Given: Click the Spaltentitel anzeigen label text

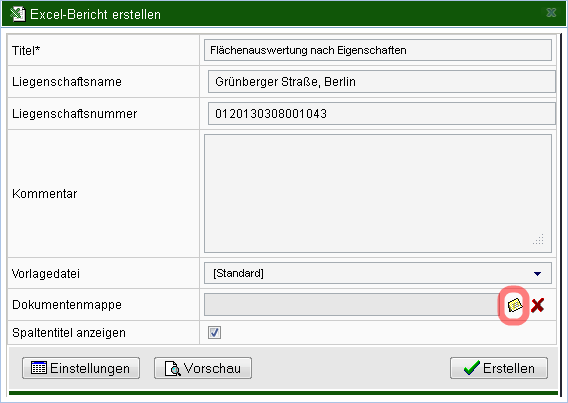Looking at the screenshot, I should [x=69, y=332].
